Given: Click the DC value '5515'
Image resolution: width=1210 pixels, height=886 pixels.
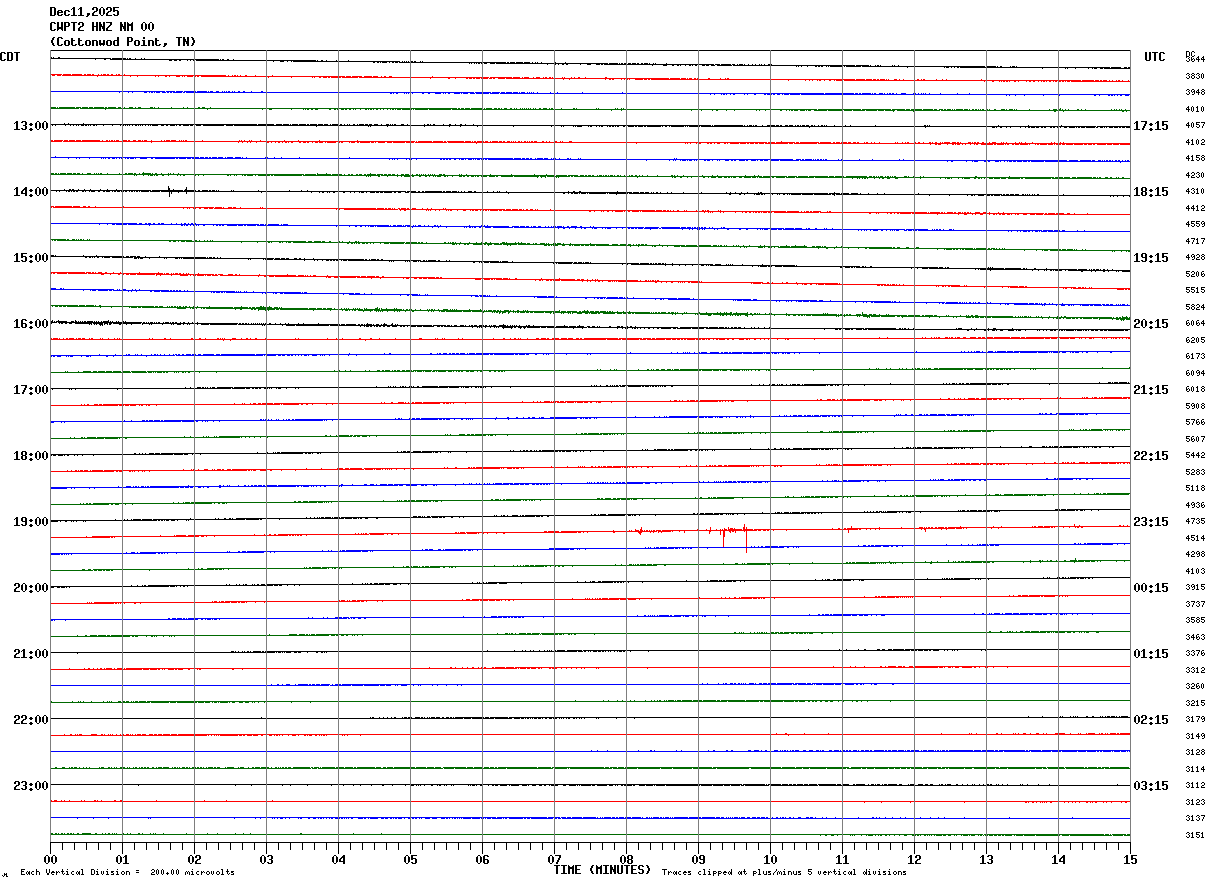Looking at the screenshot, I should [x=1195, y=291].
